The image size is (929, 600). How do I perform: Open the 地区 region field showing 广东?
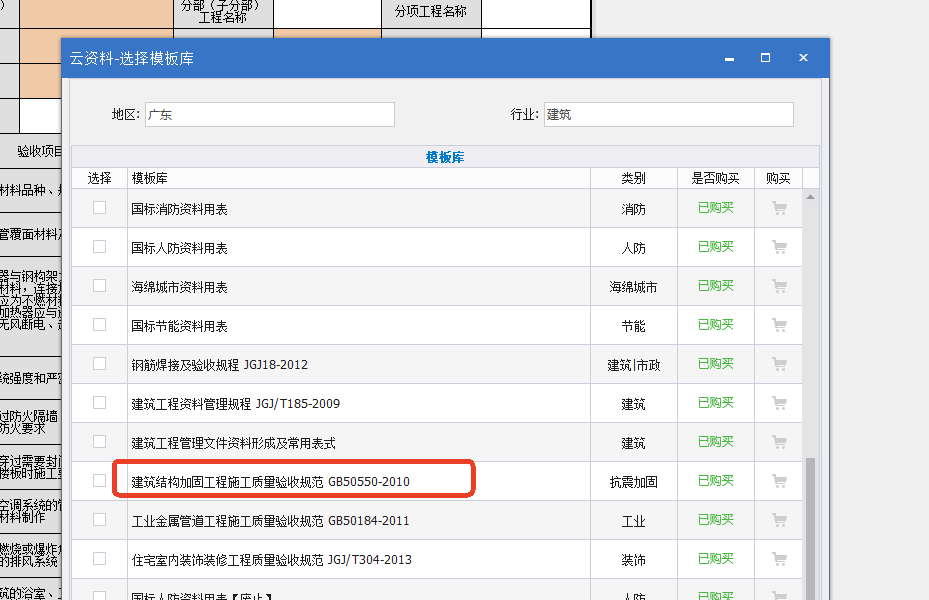tap(269, 115)
